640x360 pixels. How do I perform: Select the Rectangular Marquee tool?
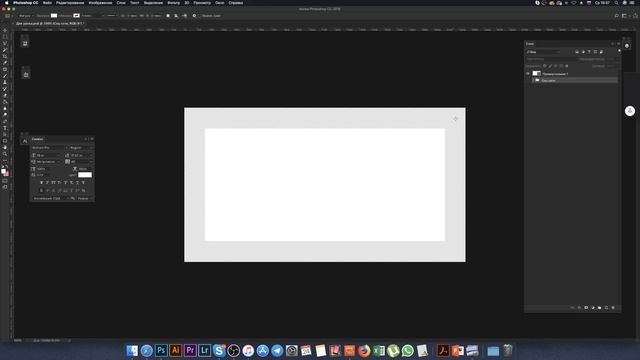pos(5,36)
